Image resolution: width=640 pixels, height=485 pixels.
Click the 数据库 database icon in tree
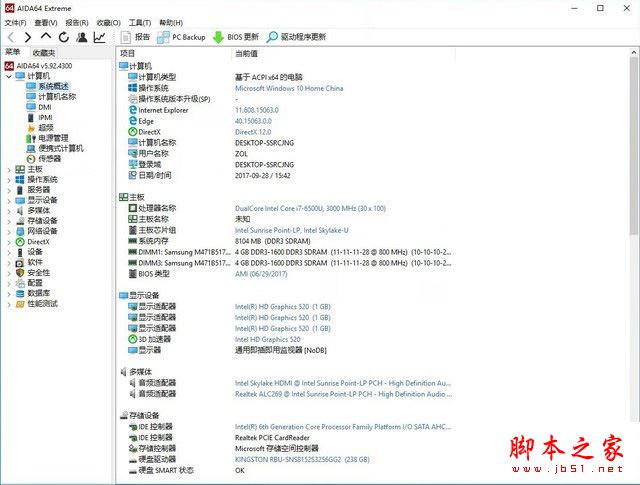20,294
